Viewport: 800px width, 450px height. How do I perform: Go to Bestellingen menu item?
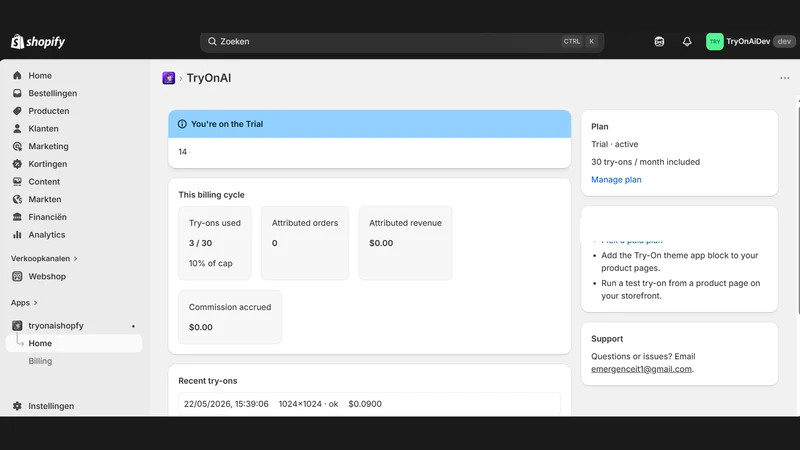coord(53,93)
